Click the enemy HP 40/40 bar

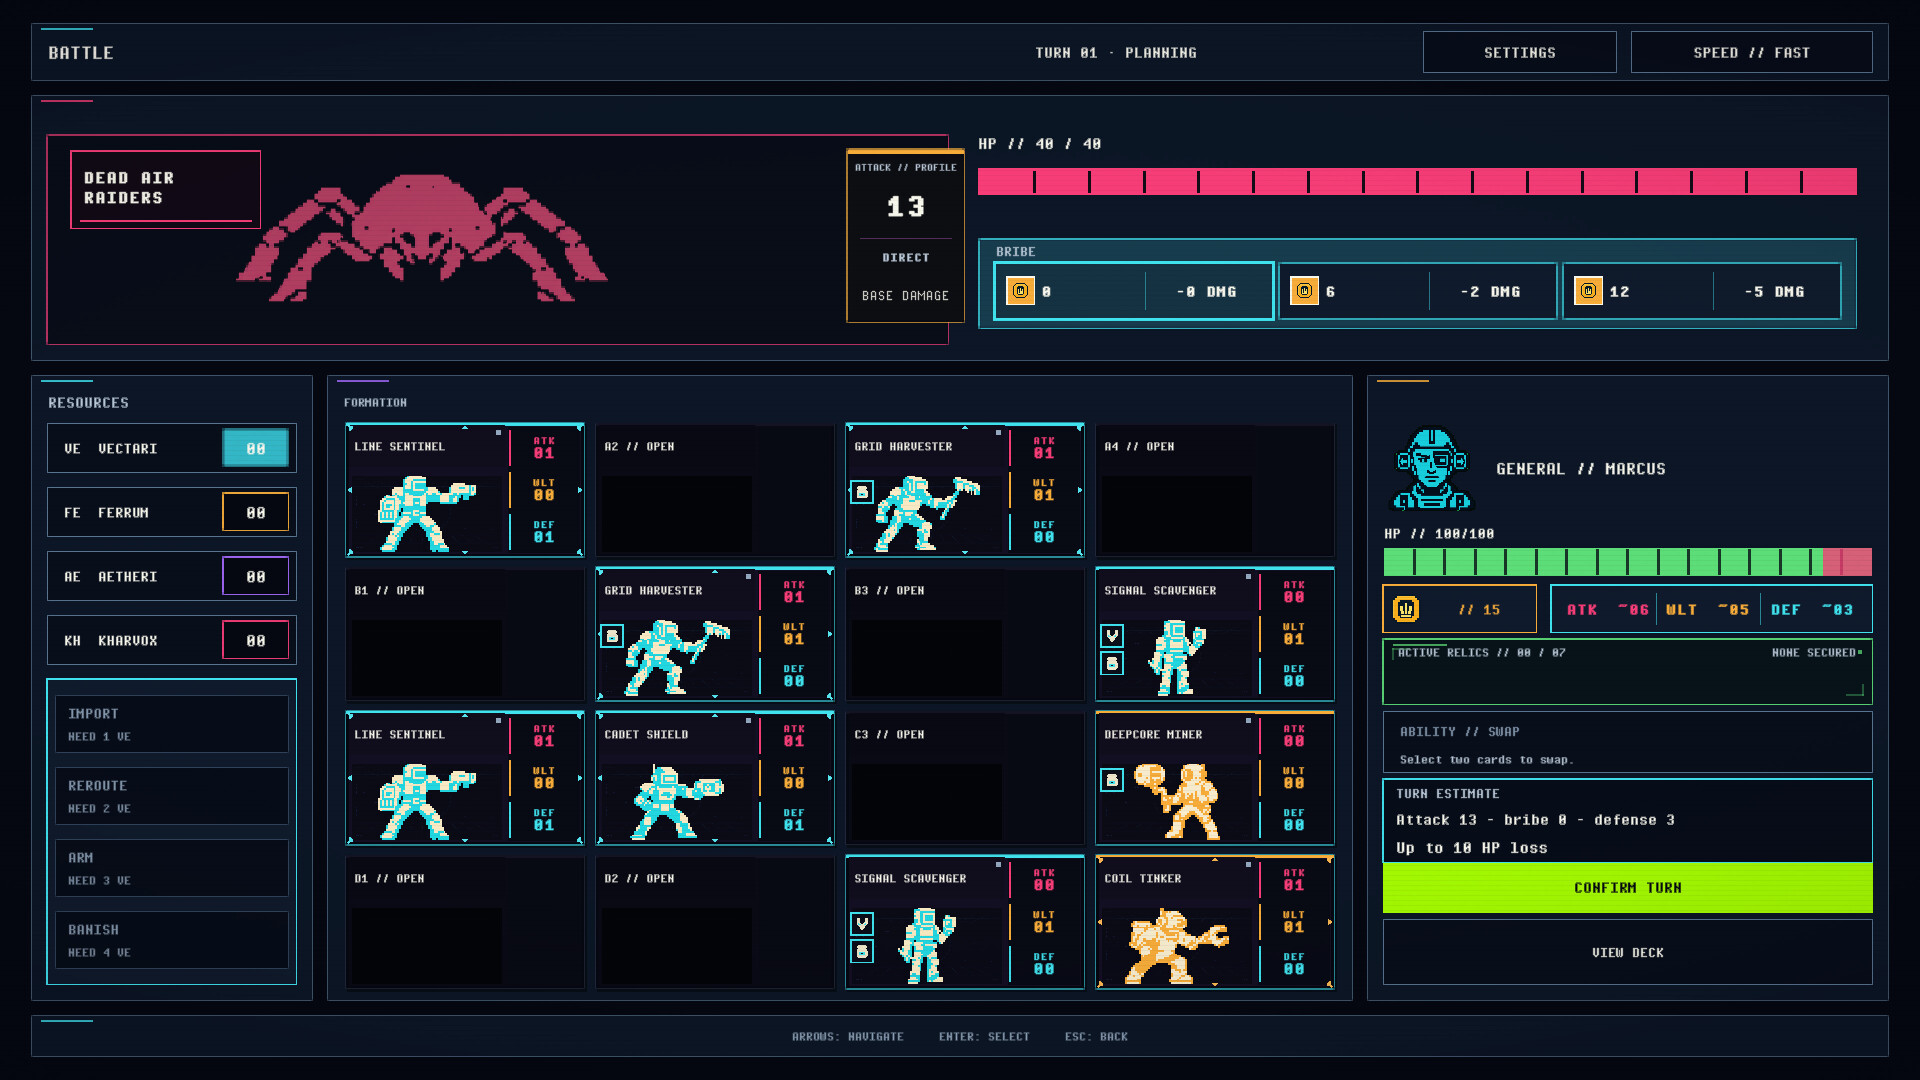(x=1417, y=181)
